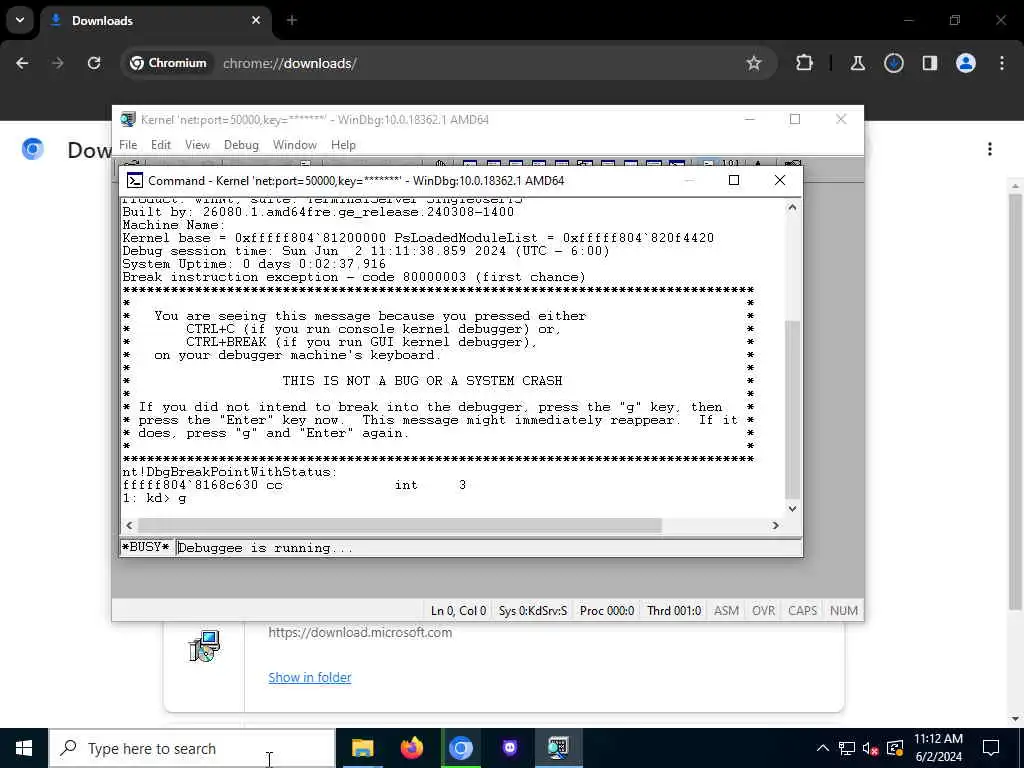Open Chromium's three-dot main menu
The height and width of the screenshot is (768, 1024).
[1002, 63]
